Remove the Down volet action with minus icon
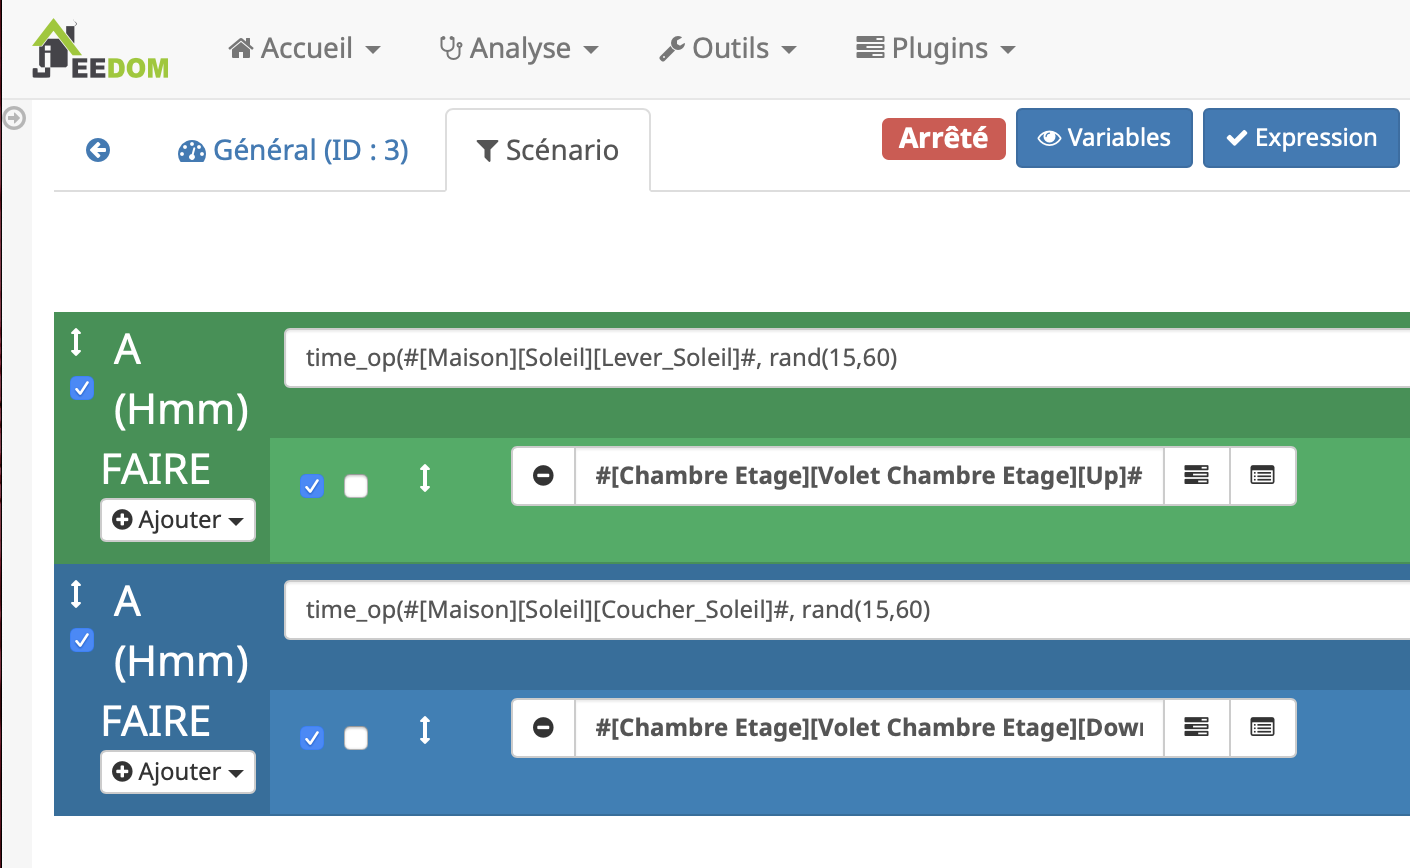 click(543, 728)
